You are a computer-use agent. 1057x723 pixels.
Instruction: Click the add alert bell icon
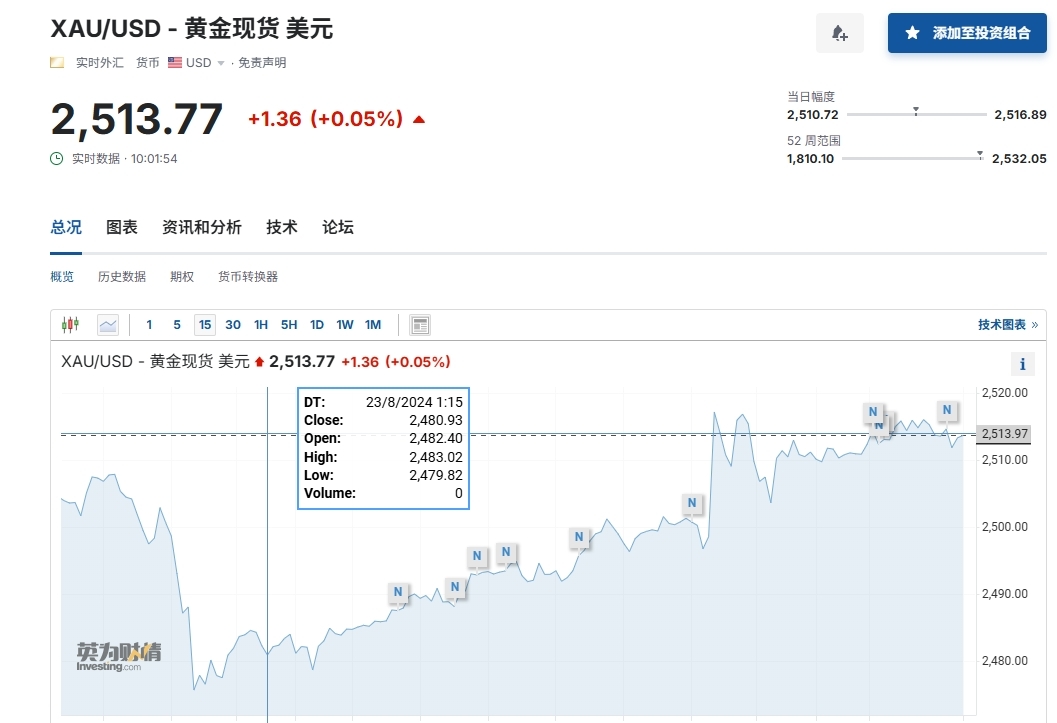point(840,34)
